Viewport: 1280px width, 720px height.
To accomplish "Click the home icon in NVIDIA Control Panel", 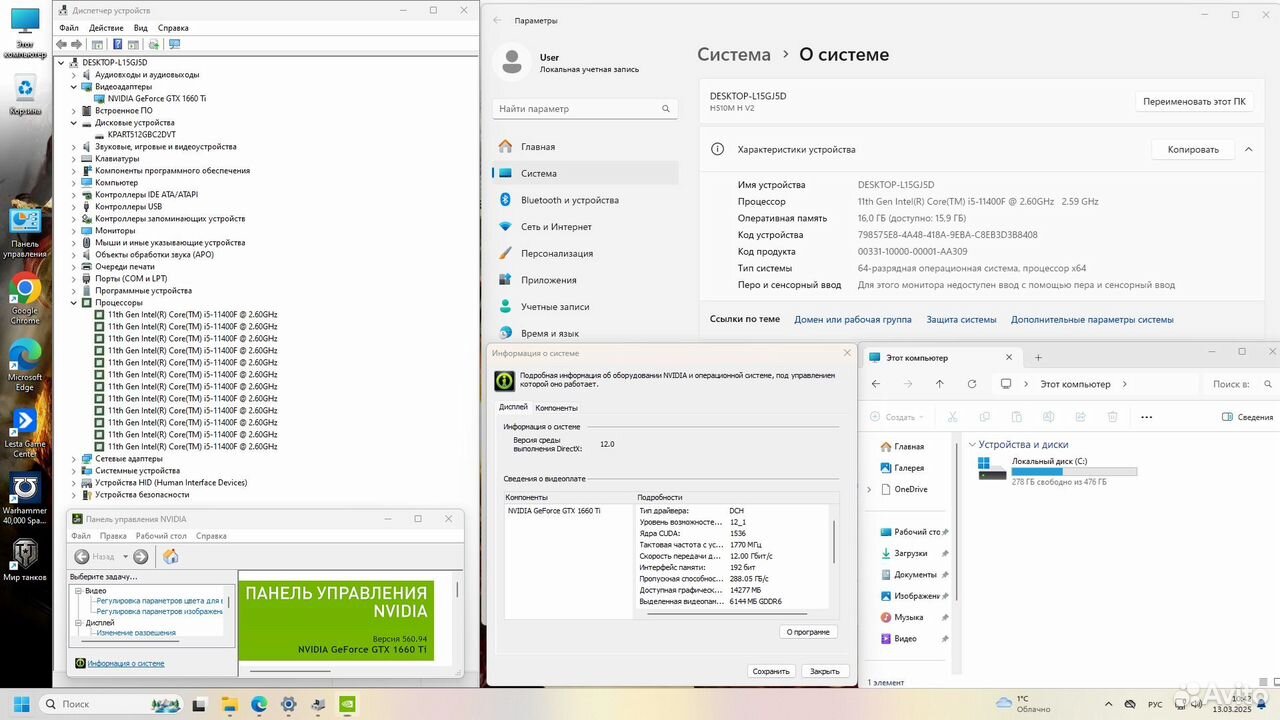I will [x=170, y=556].
